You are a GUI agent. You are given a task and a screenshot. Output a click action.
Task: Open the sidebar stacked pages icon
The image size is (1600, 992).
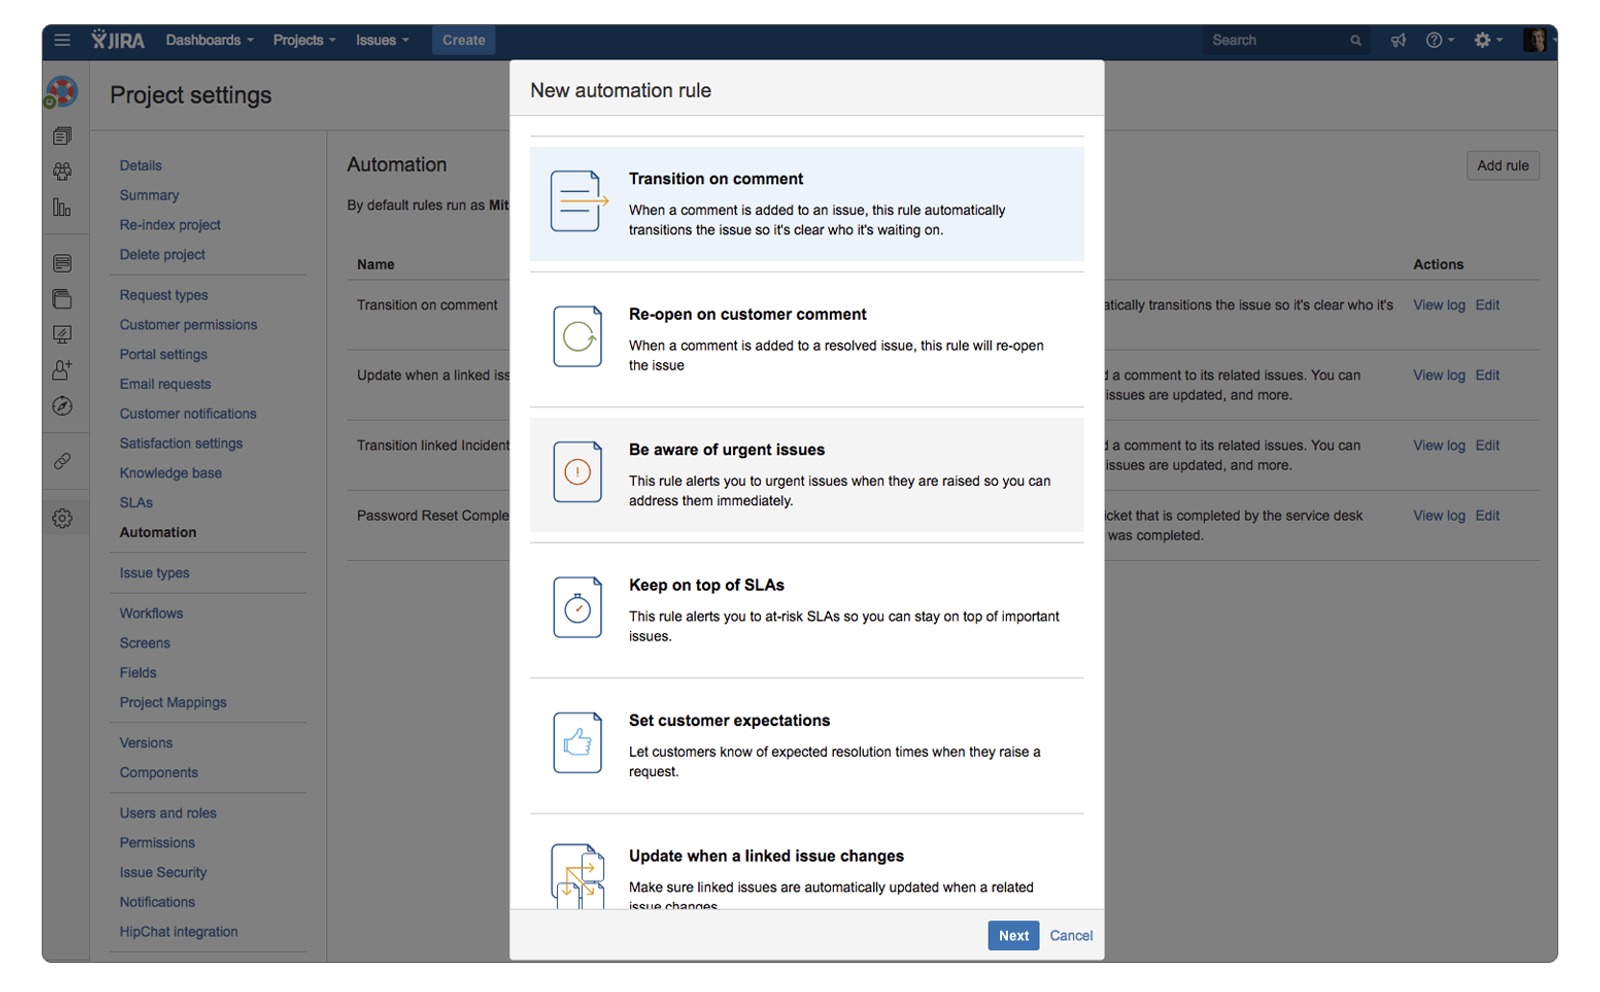[62, 299]
